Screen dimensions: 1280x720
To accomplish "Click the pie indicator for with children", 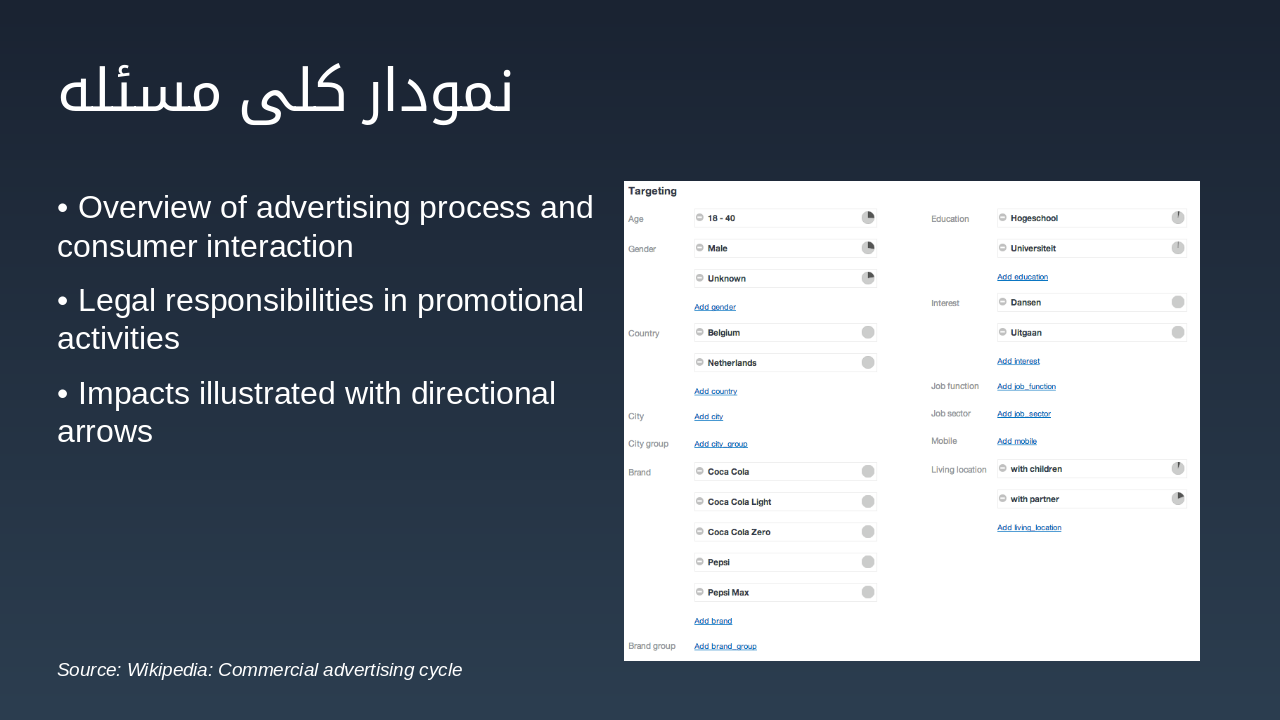I will [1178, 468].
